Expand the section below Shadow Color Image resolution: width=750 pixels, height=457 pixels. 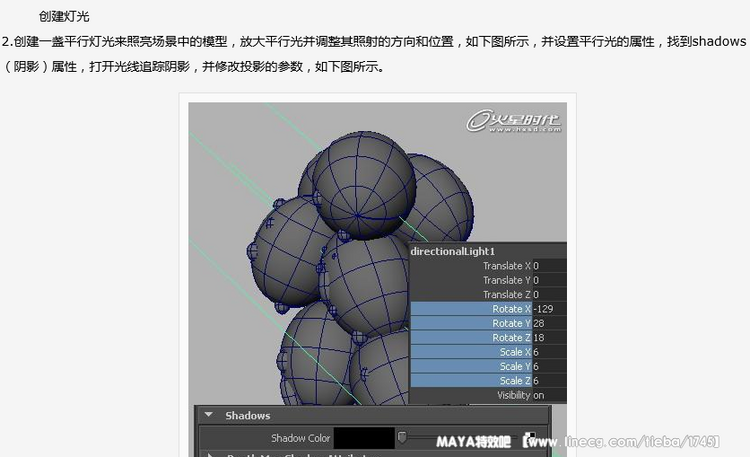212,454
